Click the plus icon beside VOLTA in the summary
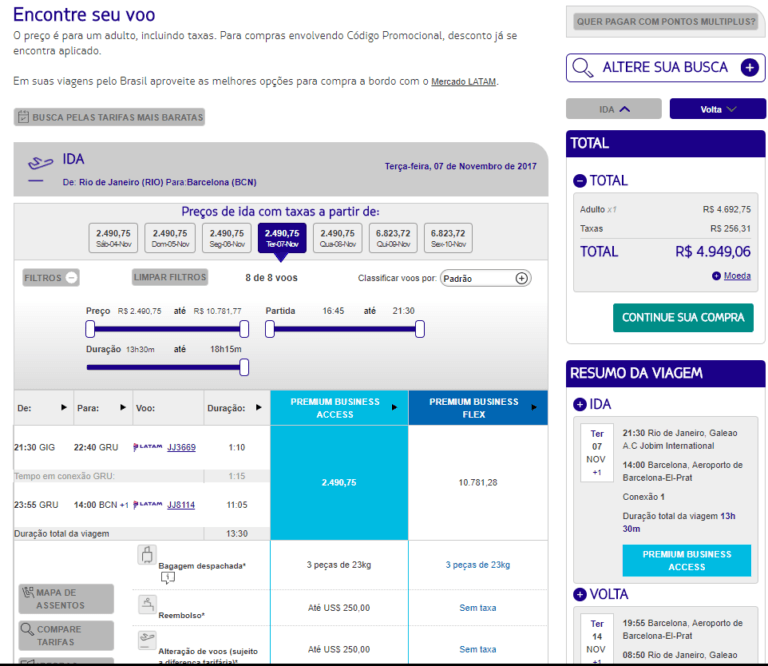 [580, 594]
